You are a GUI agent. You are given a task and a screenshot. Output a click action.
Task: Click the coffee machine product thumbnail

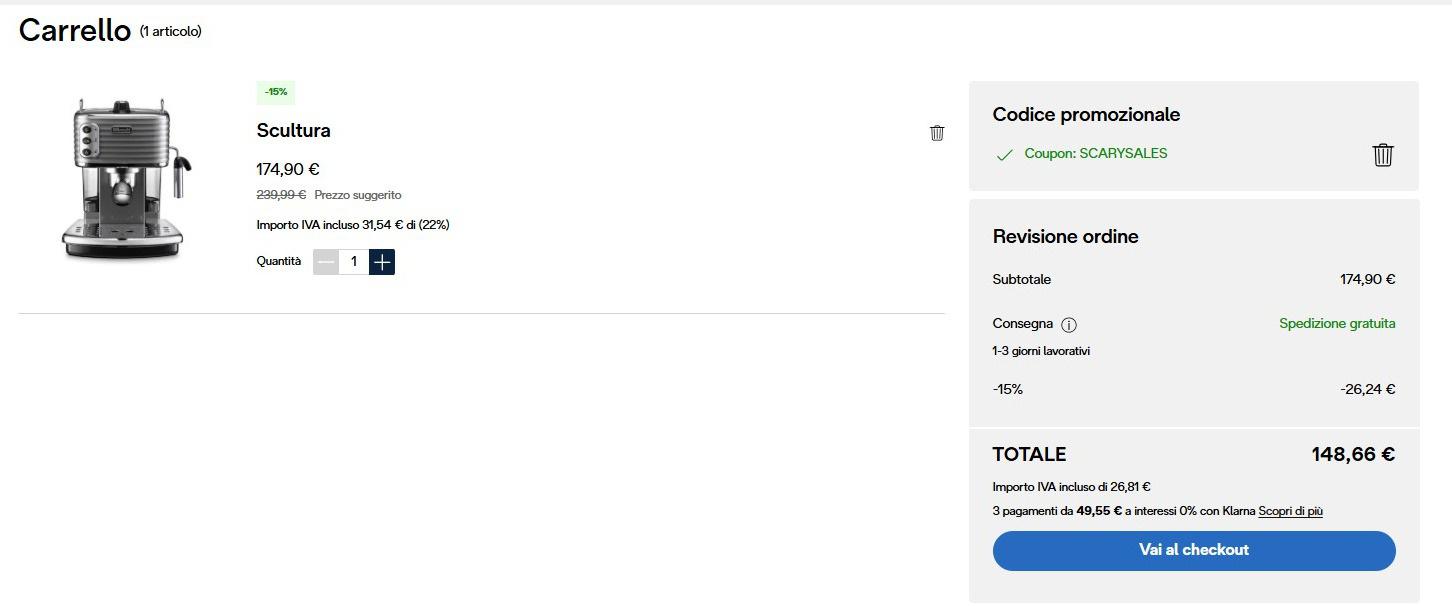tap(125, 180)
